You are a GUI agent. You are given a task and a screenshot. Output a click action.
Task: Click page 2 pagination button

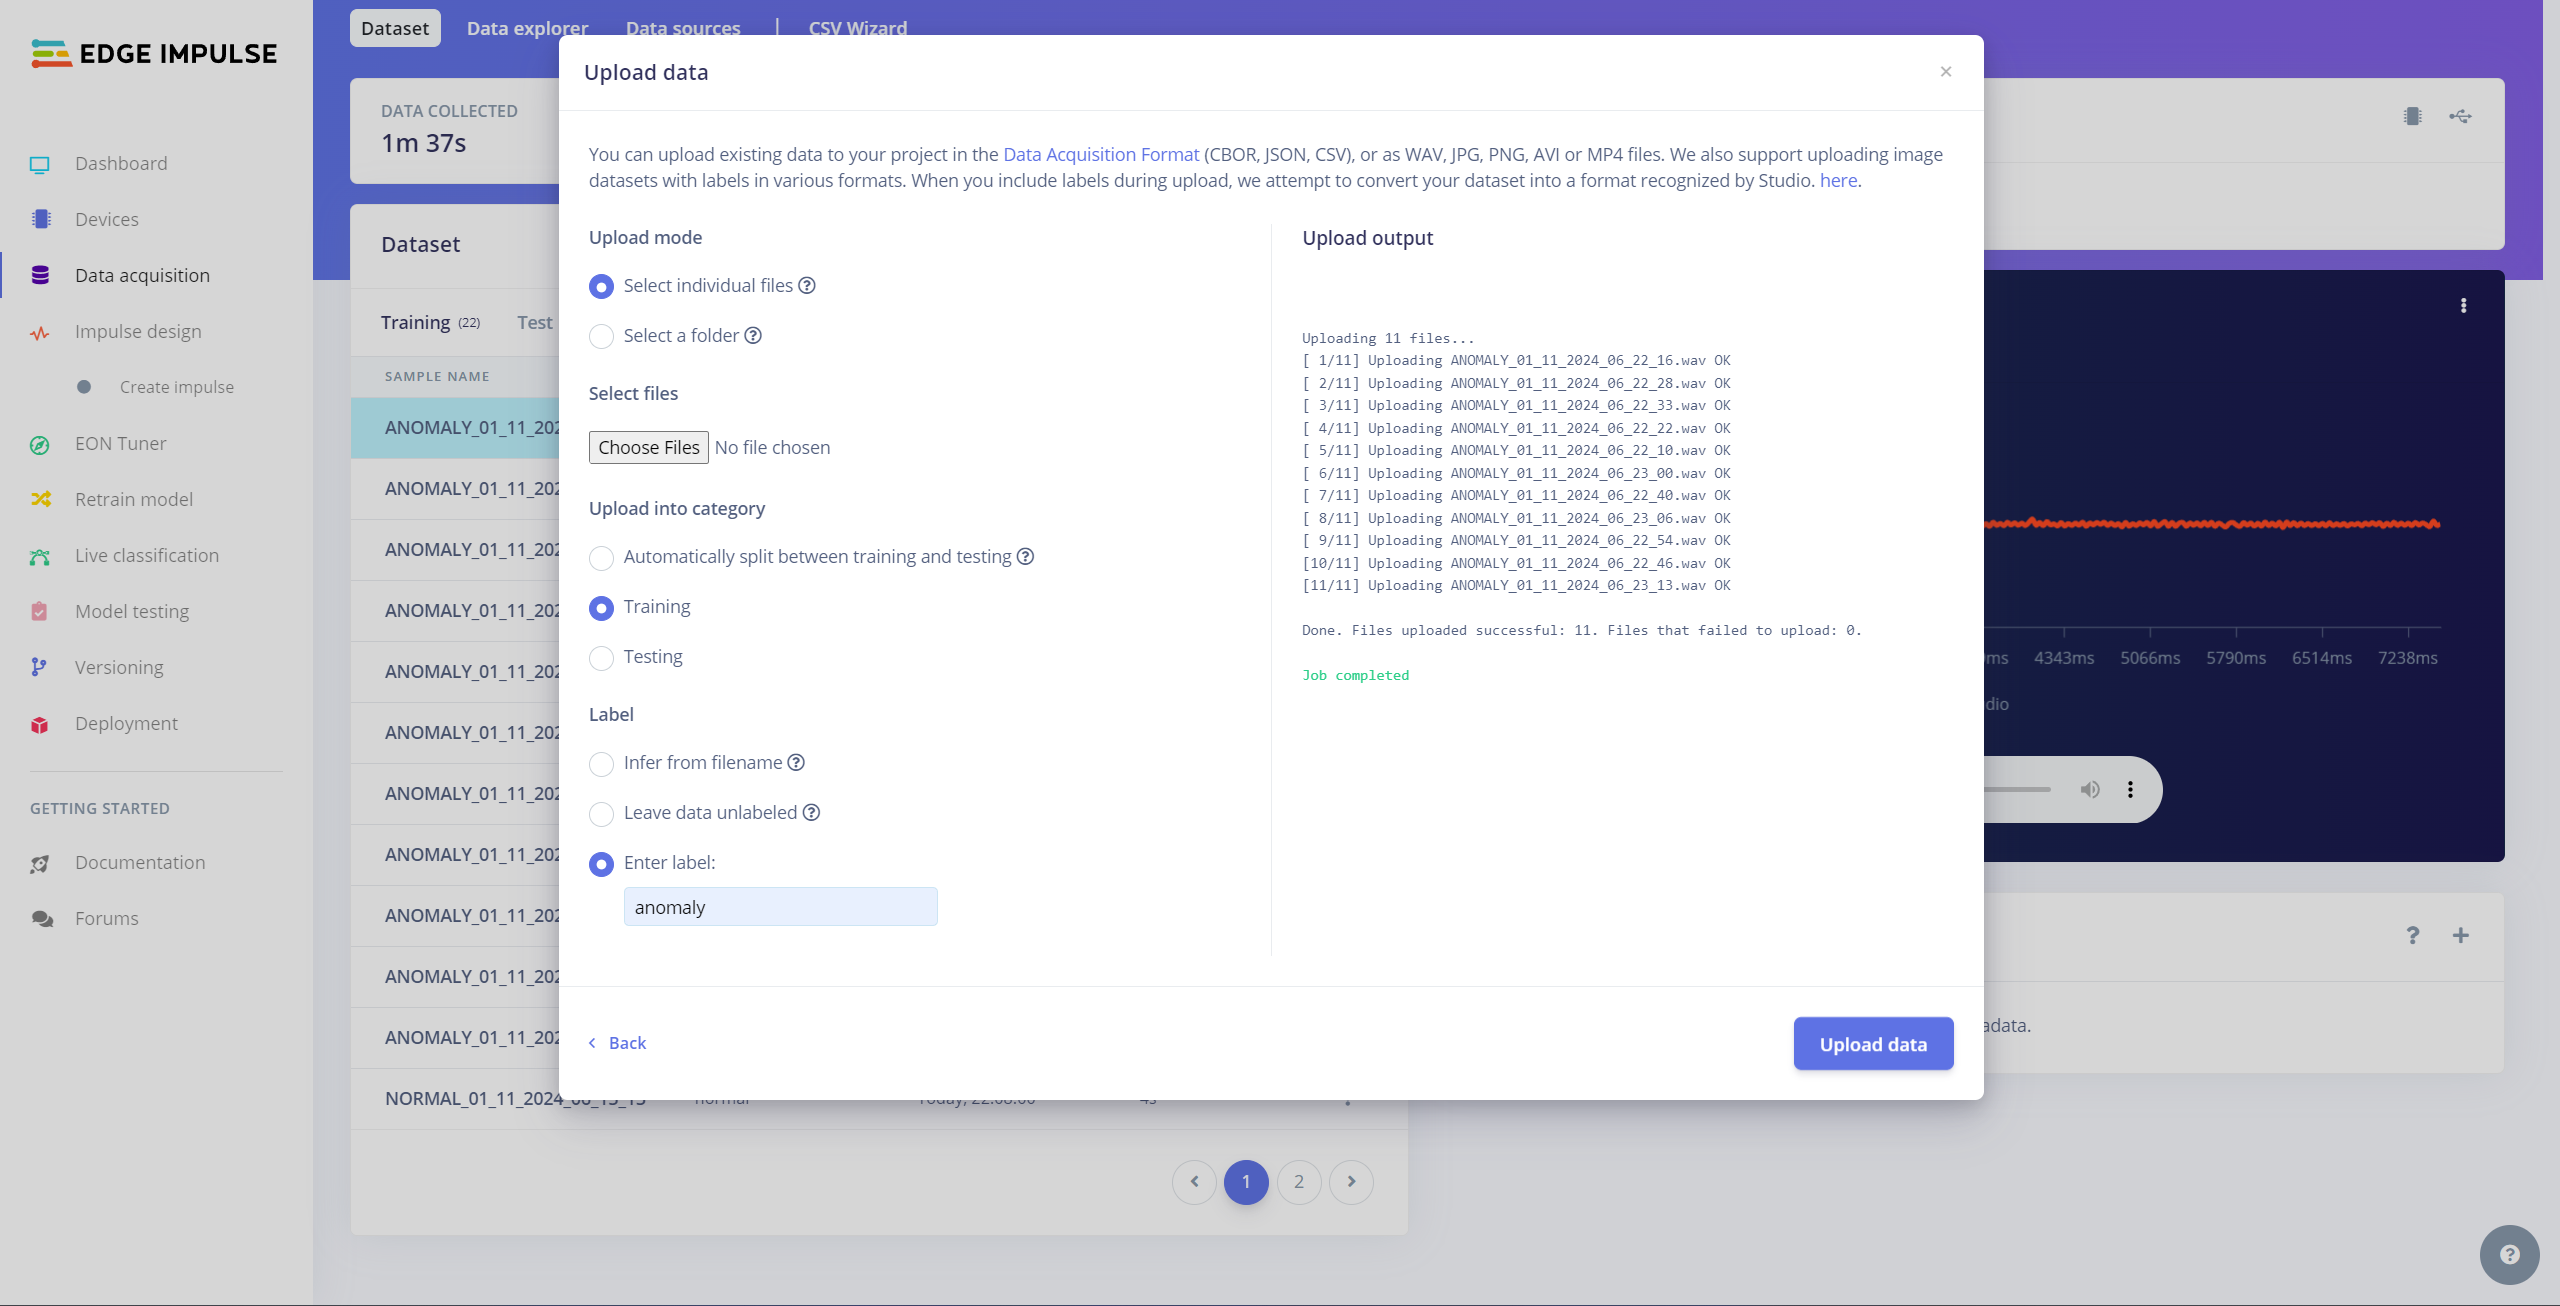(1301, 1181)
